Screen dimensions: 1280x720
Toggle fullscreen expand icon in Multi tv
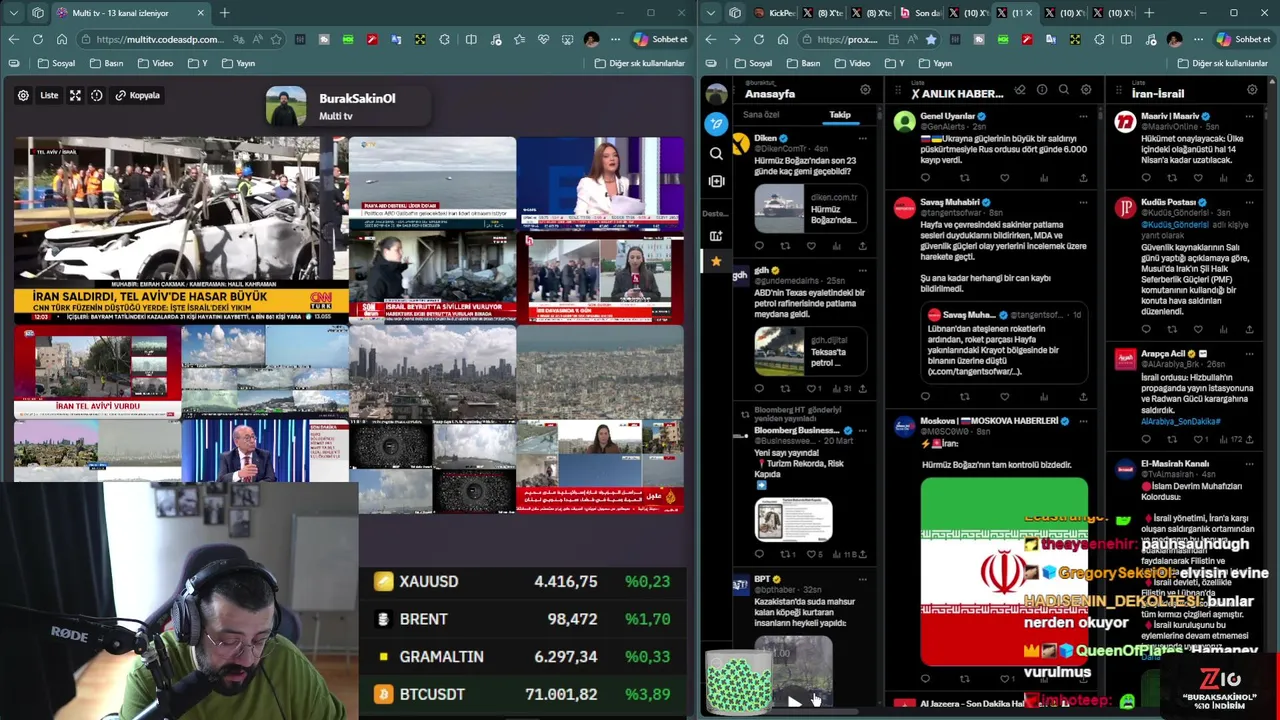coord(74,95)
